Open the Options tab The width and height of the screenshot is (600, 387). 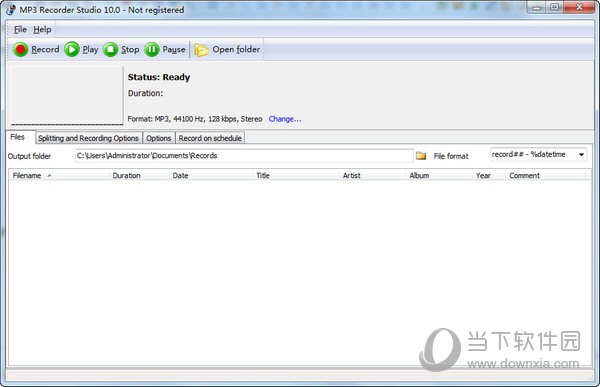pyautogui.click(x=158, y=138)
